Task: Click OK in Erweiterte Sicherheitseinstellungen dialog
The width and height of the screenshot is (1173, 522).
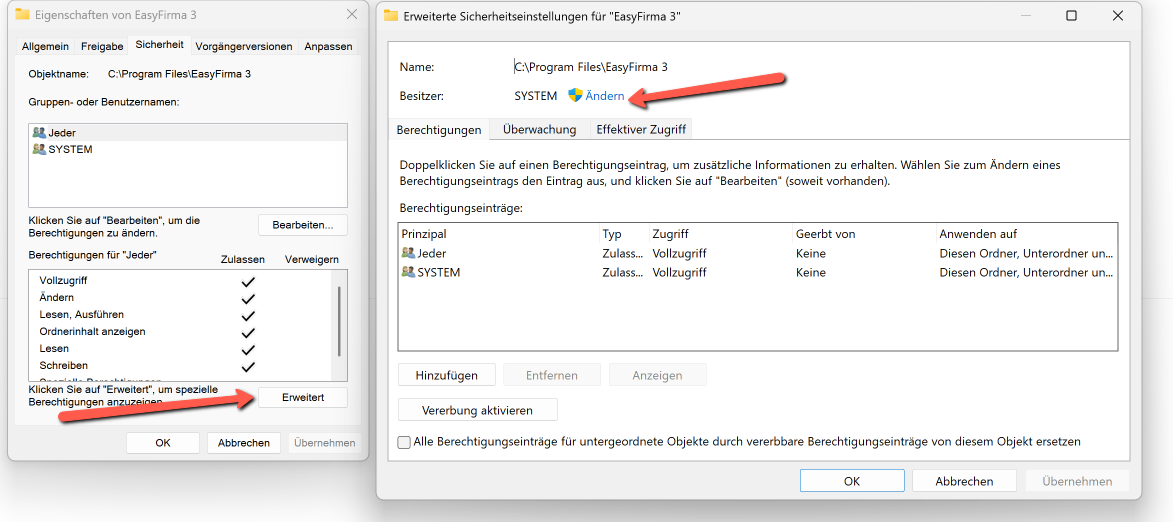Action: pyautogui.click(x=852, y=481)
